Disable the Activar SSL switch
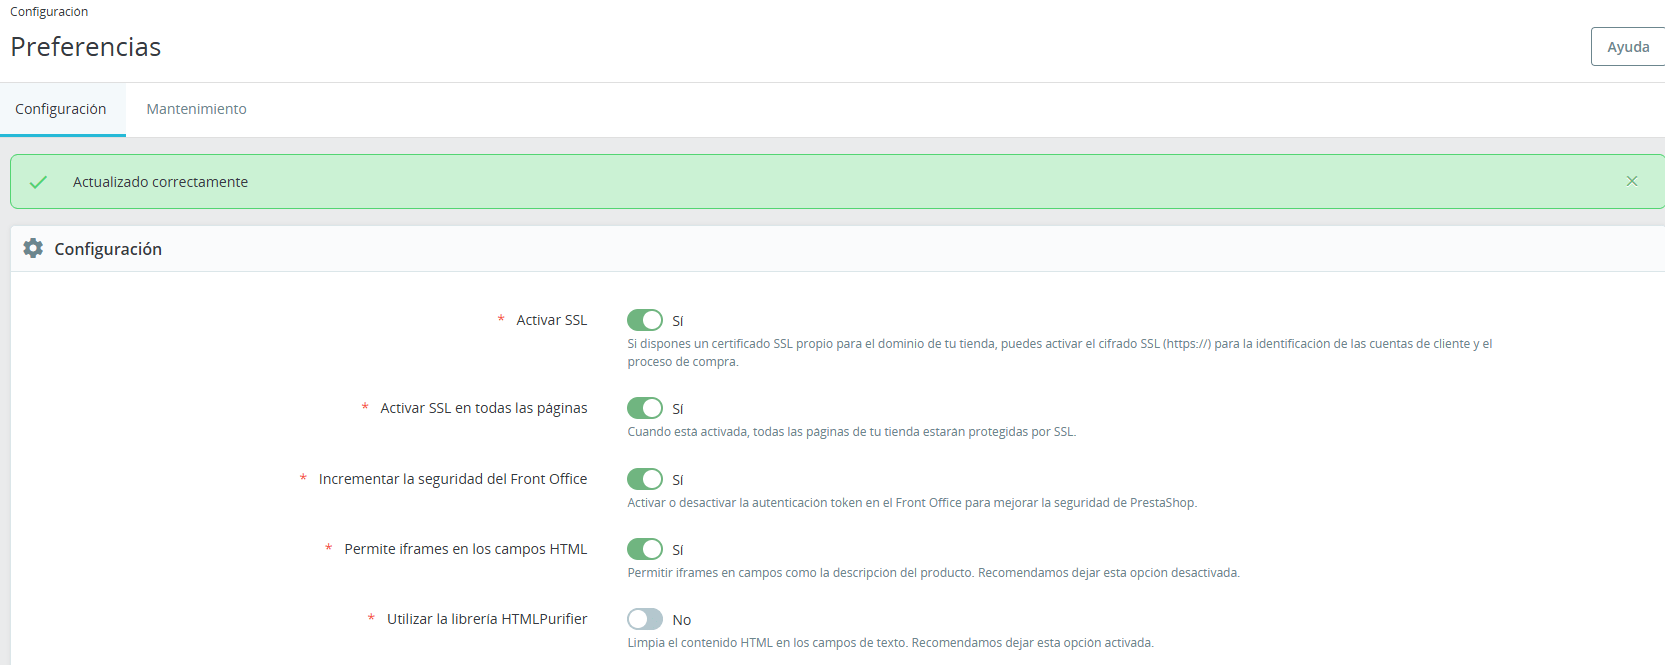The image size is (1665, 665). (645, 320)
